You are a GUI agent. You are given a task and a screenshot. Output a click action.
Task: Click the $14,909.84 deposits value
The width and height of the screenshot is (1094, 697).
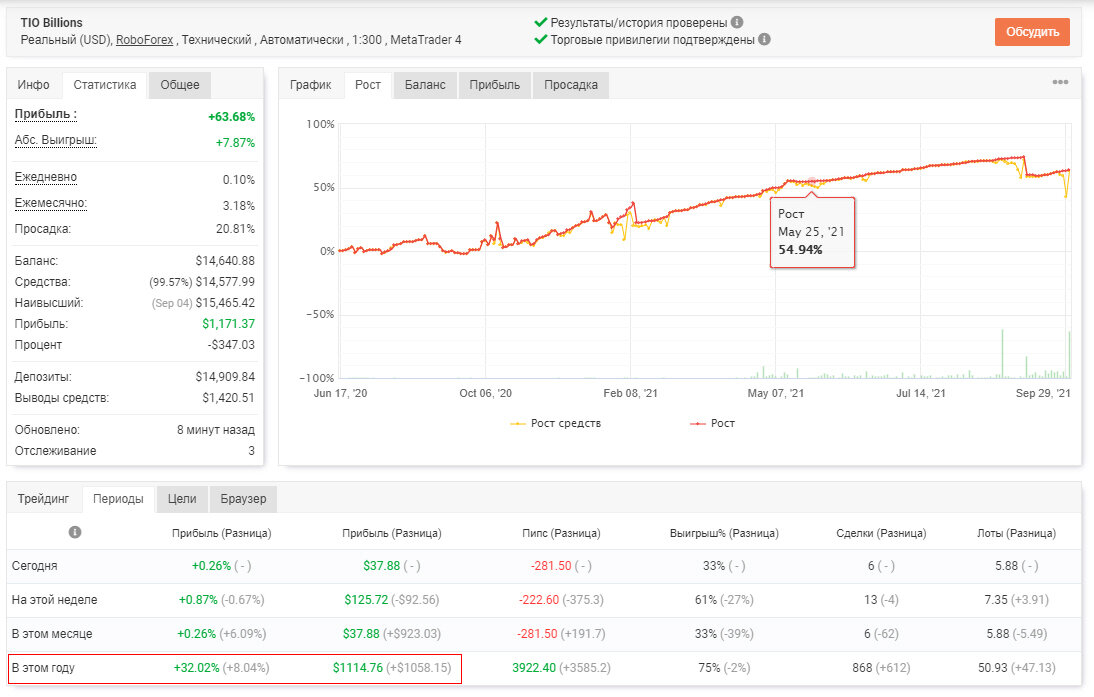[225, 377]
